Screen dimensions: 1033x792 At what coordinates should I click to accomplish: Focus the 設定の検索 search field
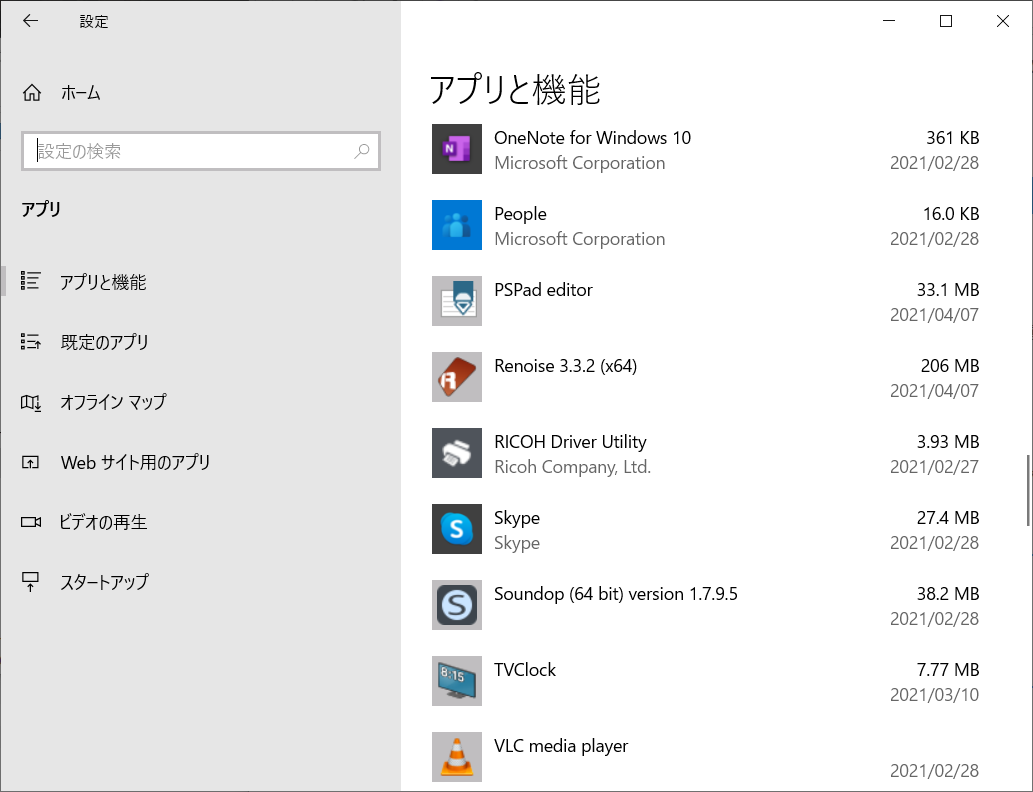(x=200, y=151)
